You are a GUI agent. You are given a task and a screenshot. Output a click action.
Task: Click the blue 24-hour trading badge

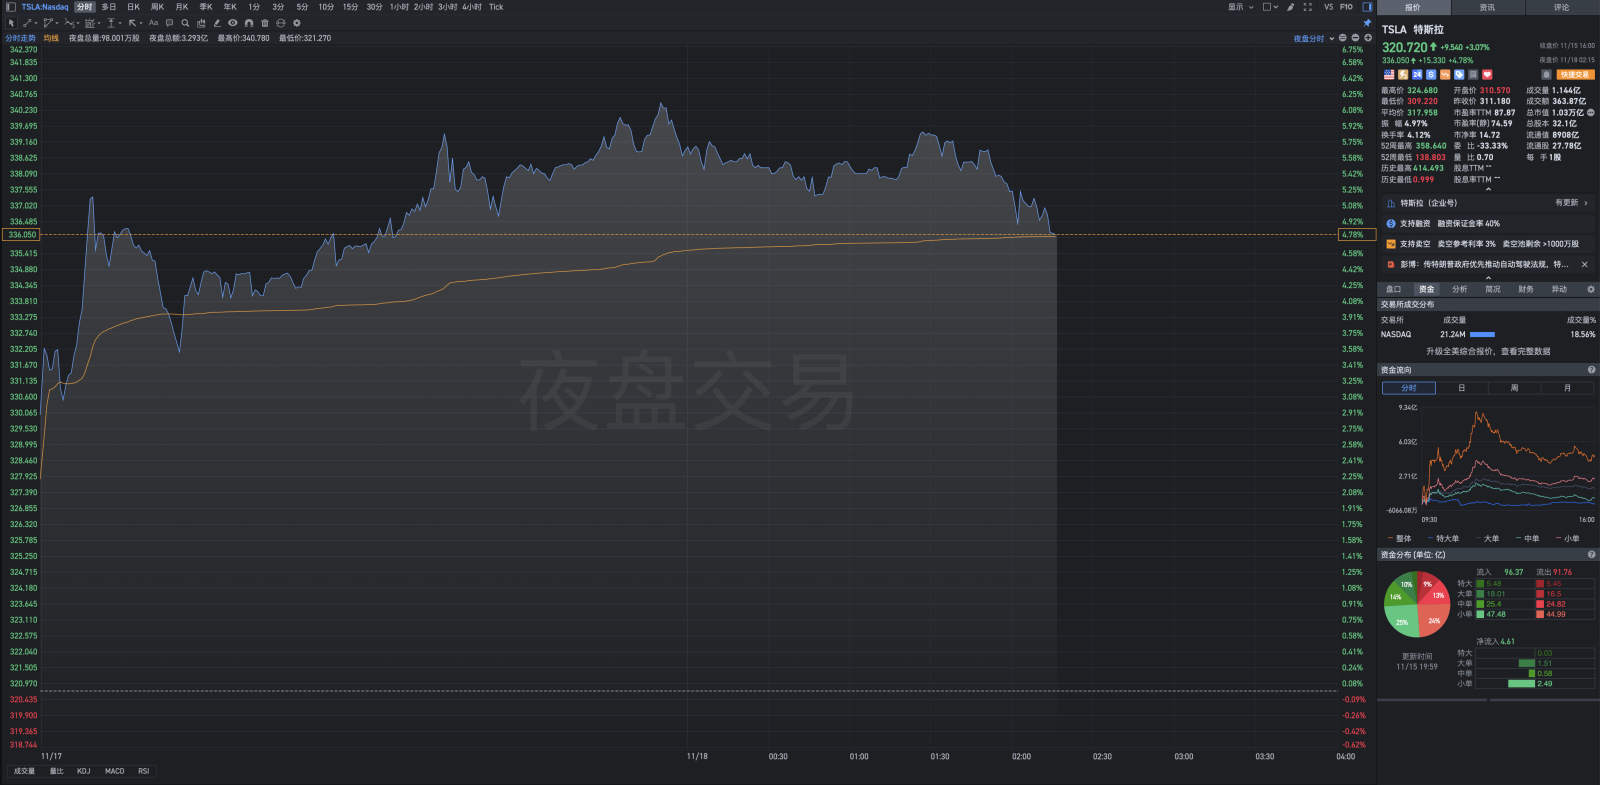pyautogui.click(x=1417, y=75)
